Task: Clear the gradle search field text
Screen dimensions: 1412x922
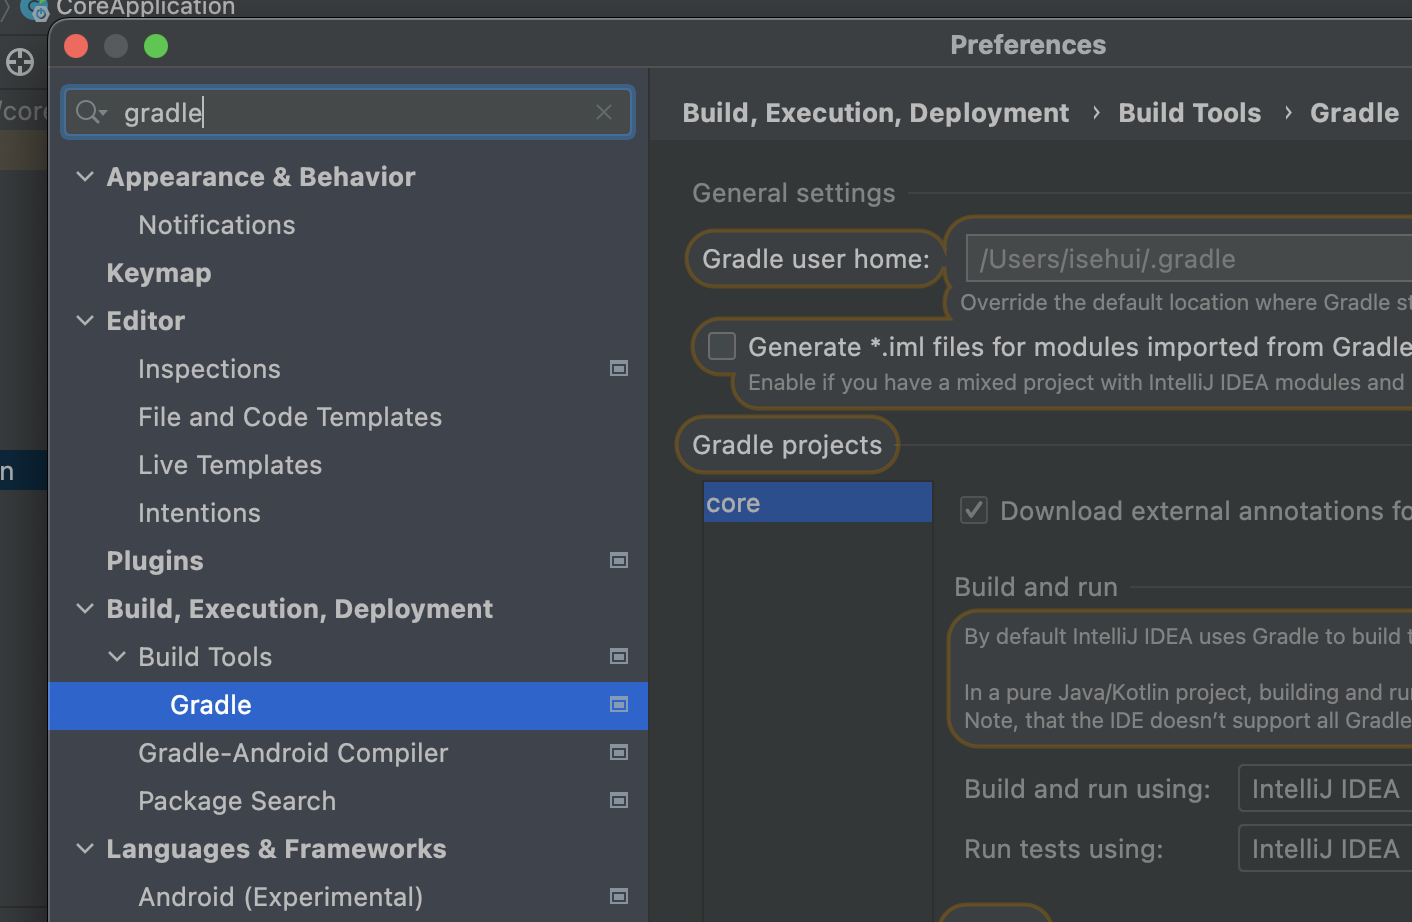Action: pyautogui.click(x=604, y=112)
